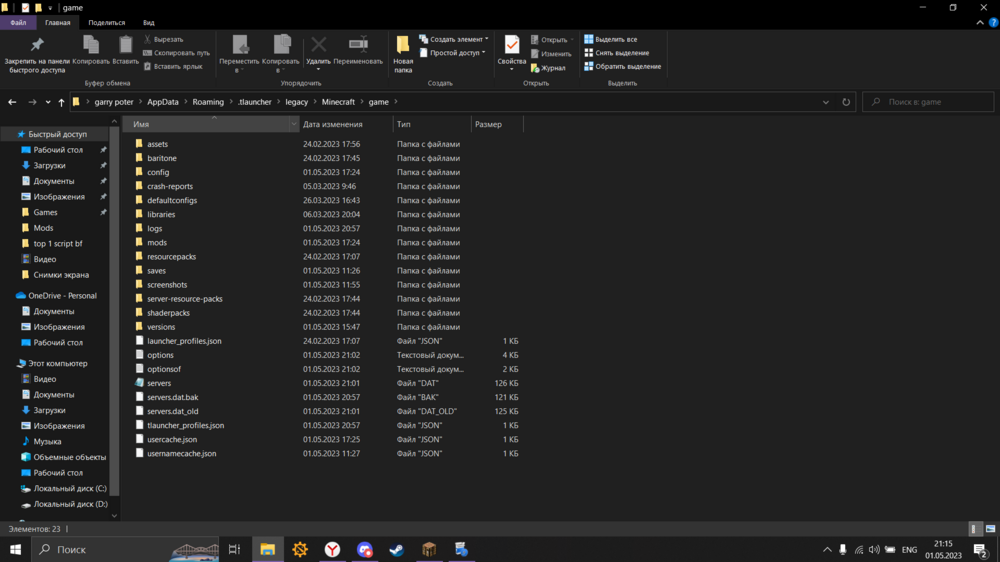Go up one folder level
Image resolution: width=1000 pixels, height=562 pixels.
pos(61,102)
